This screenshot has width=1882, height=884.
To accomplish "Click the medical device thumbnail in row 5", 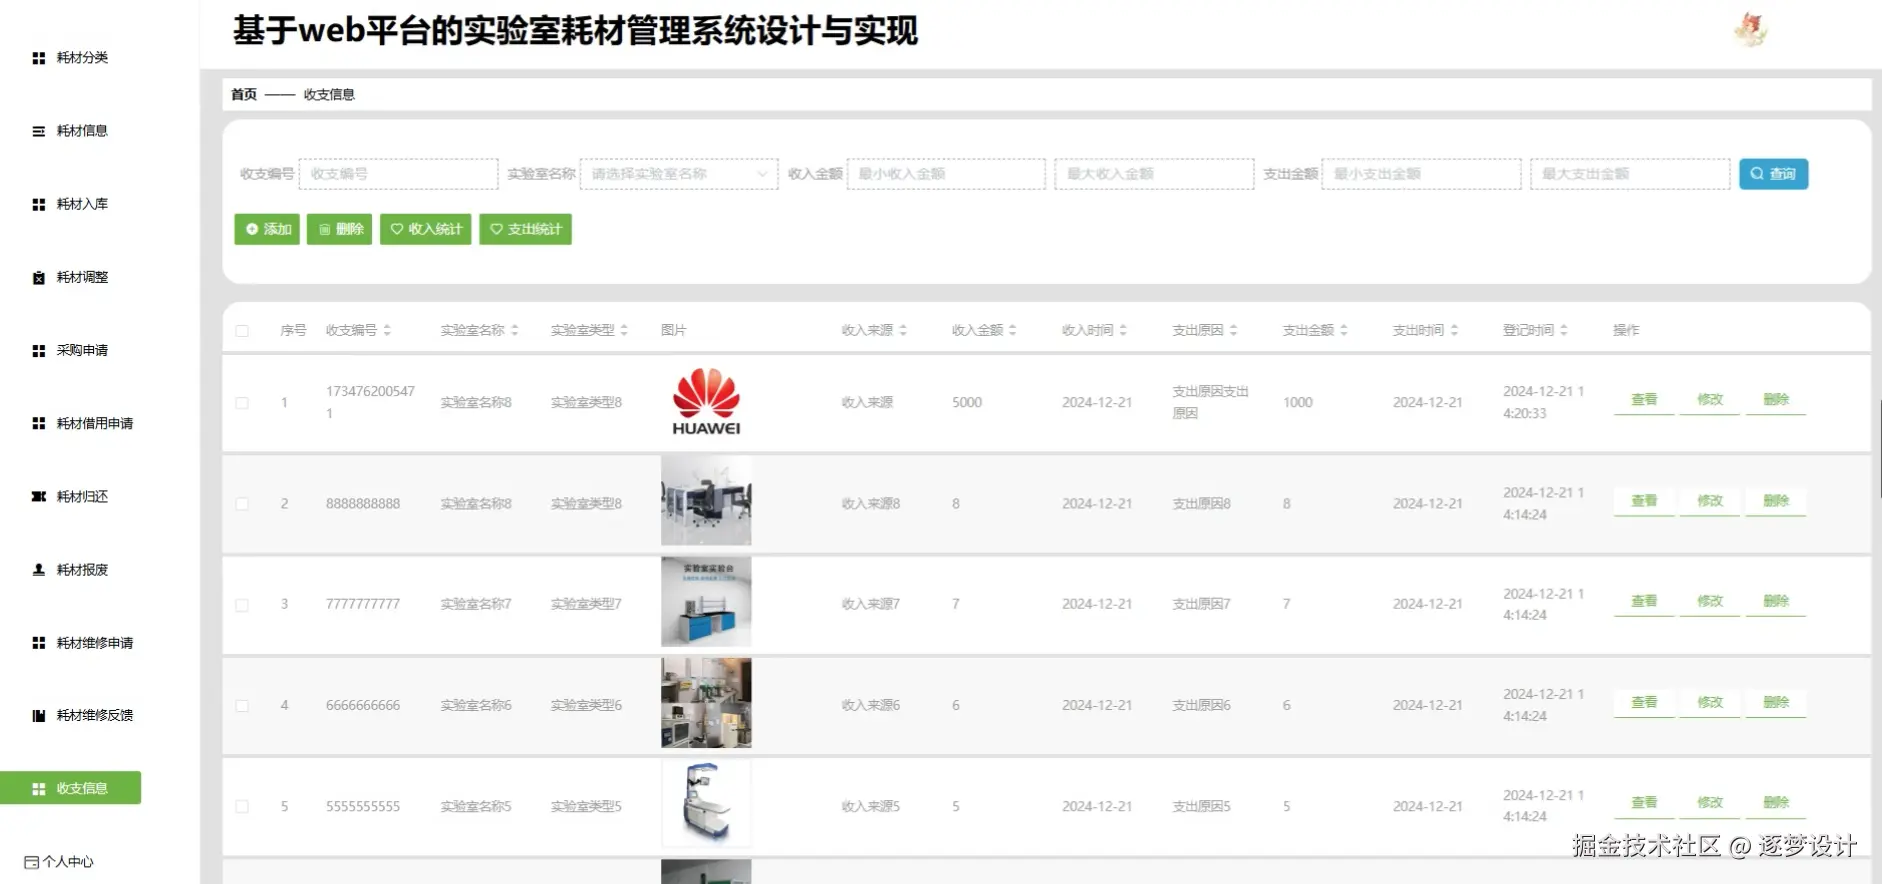I will point(706,804).
